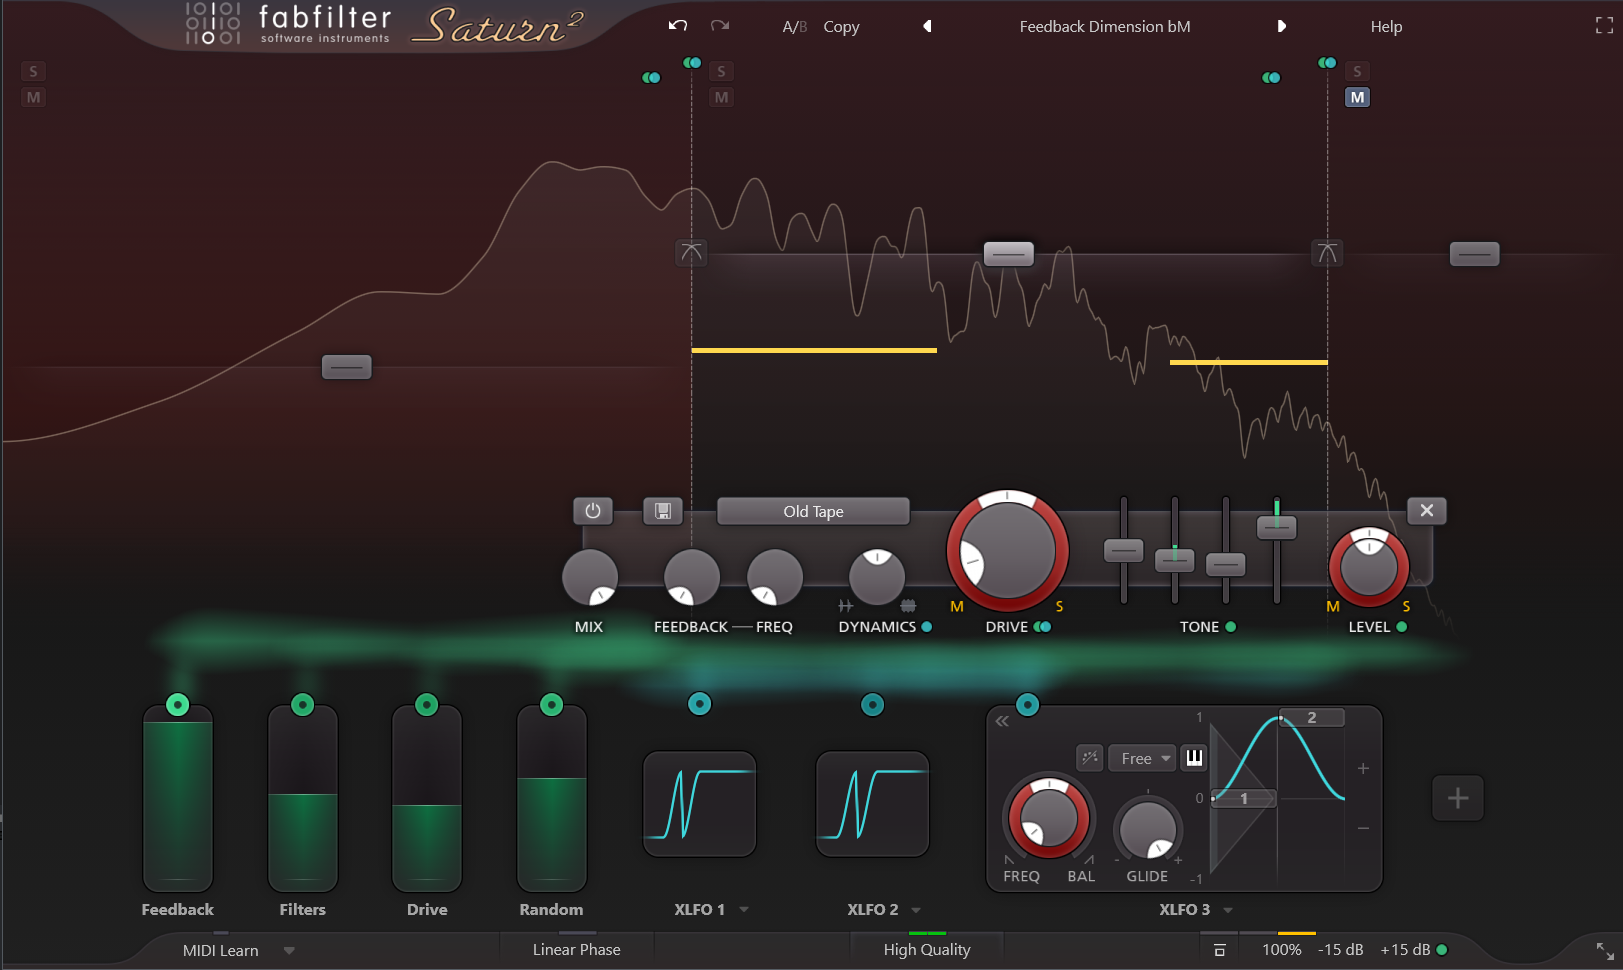
Task: Open the Old Tape saturation style dropdown
Action: point(813,510)
